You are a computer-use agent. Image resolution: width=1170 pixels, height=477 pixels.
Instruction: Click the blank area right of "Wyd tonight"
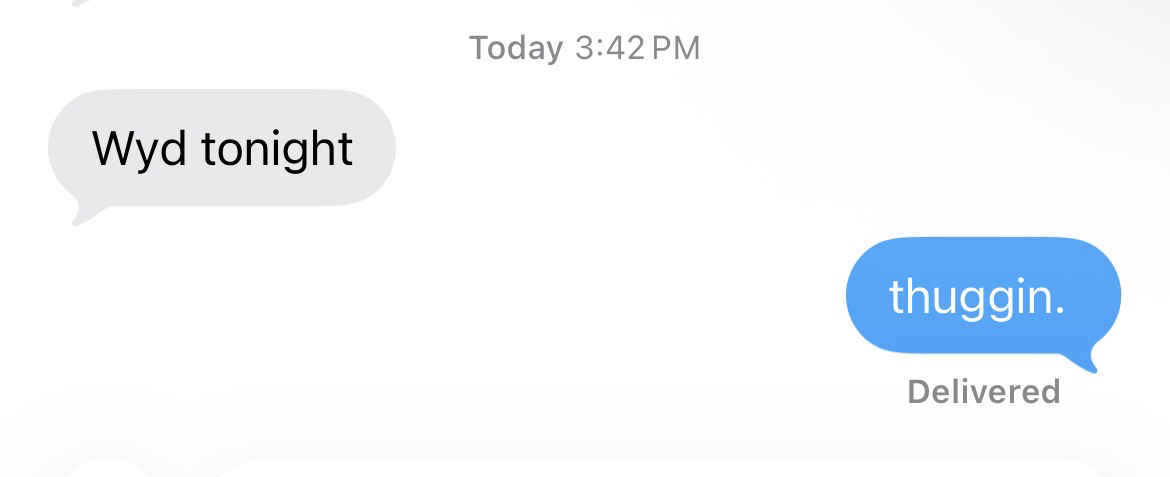746,149
